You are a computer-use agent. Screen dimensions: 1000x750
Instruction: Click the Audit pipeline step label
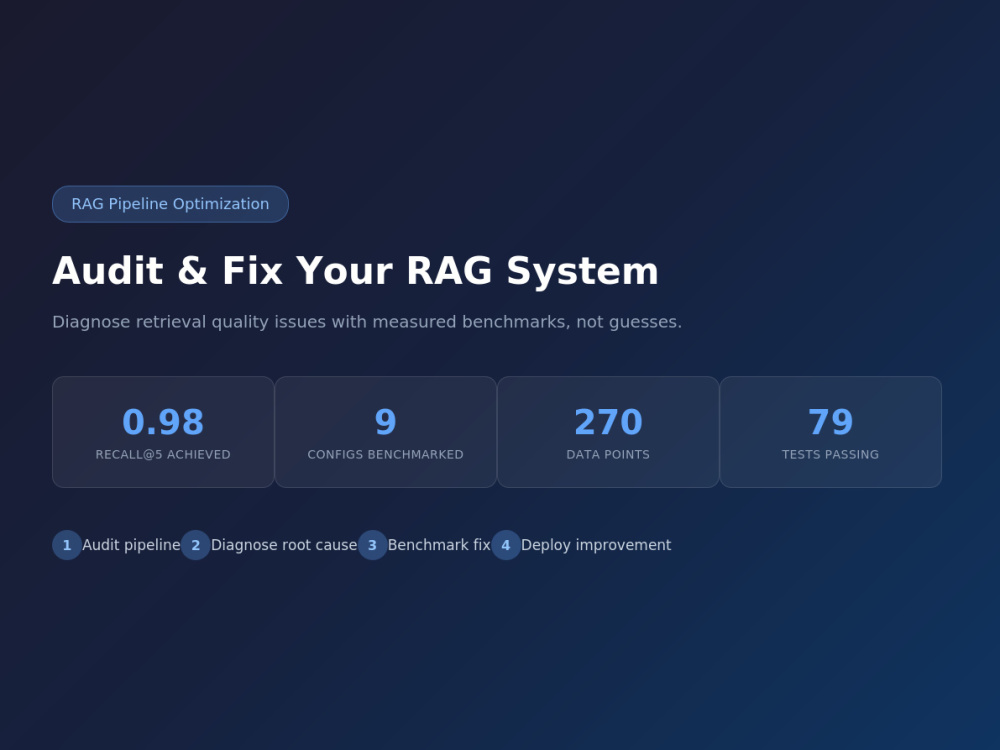coord(131,545)
